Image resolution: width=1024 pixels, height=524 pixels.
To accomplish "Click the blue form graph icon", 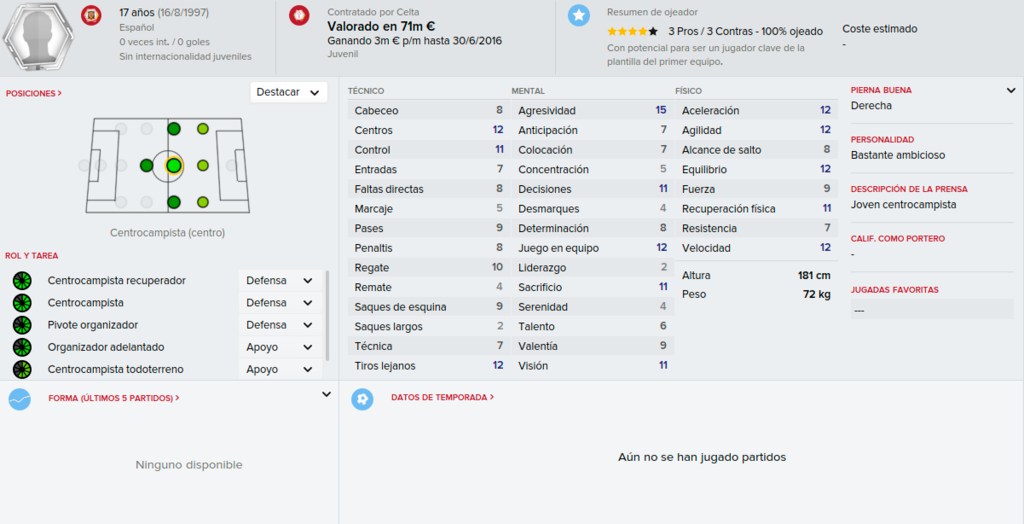I will [x=20, y=399].
